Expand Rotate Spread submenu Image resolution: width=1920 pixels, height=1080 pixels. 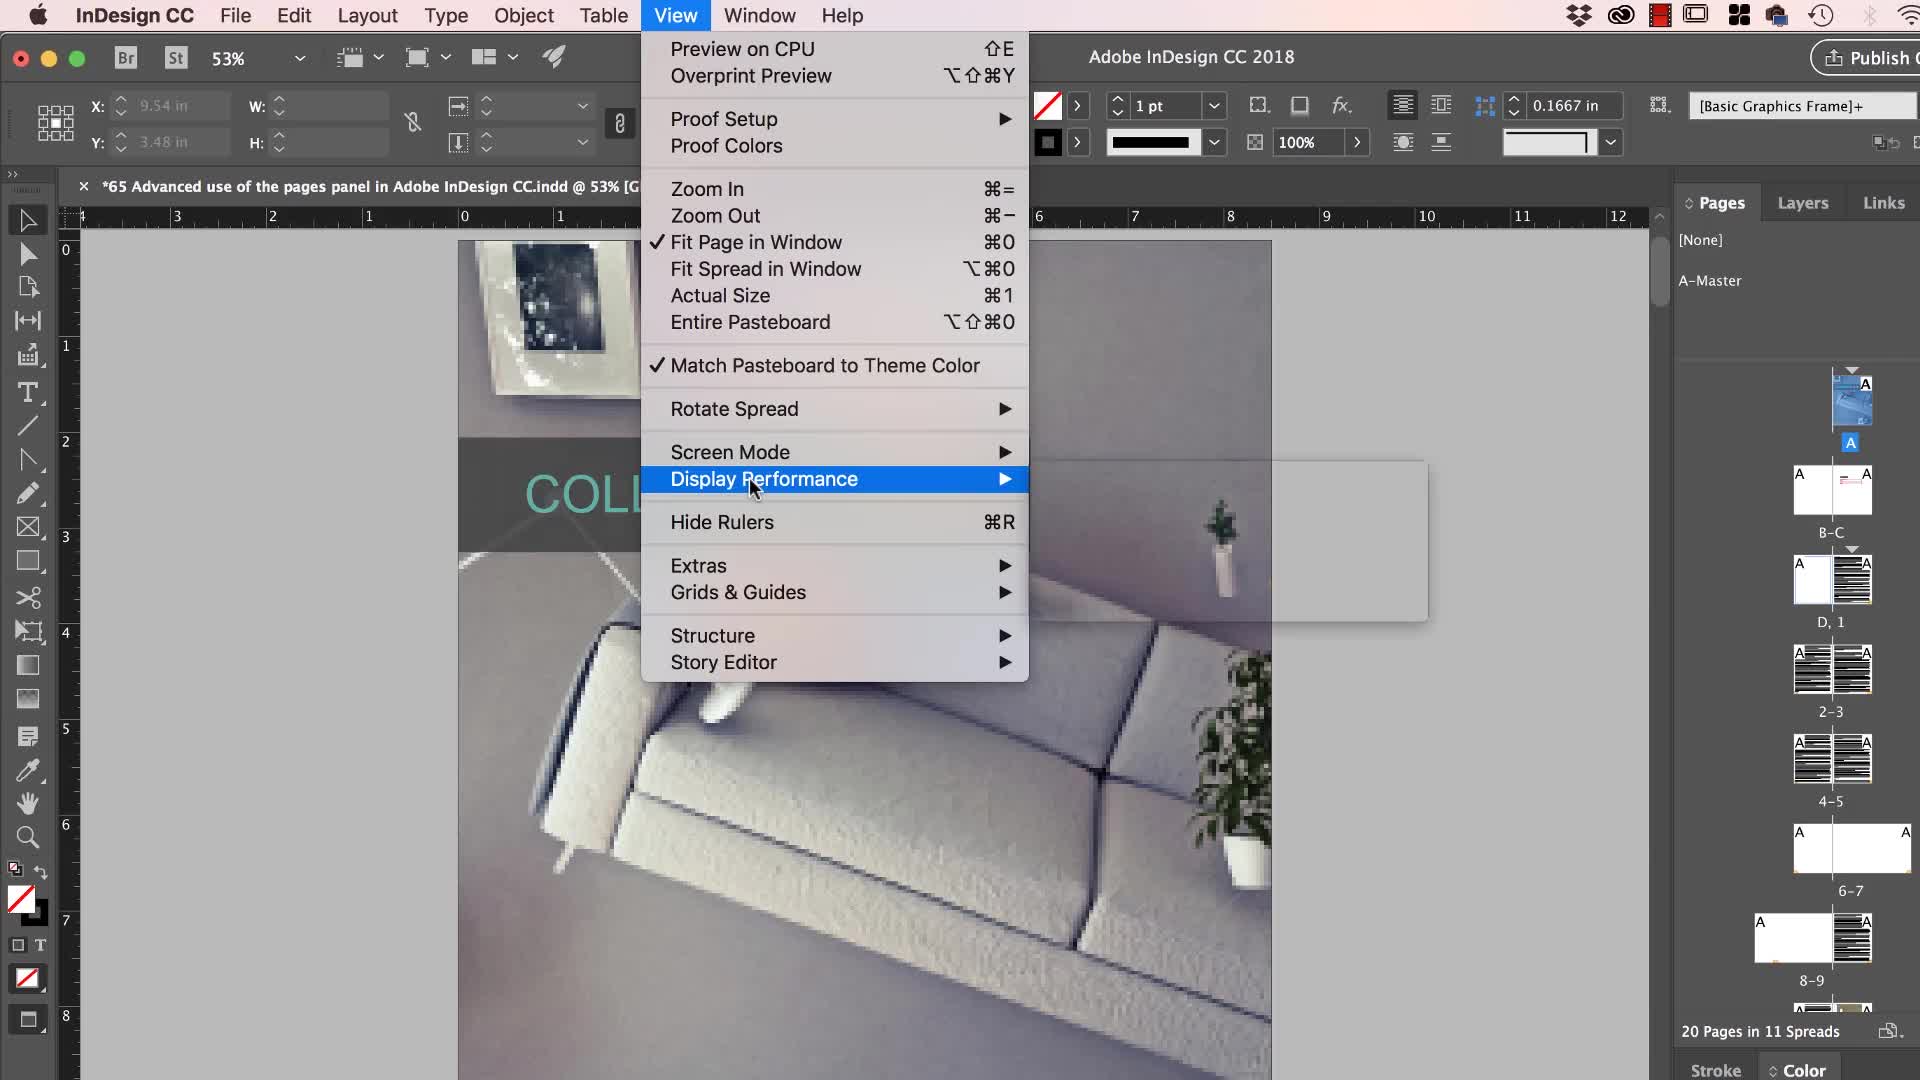coord(834,409)
